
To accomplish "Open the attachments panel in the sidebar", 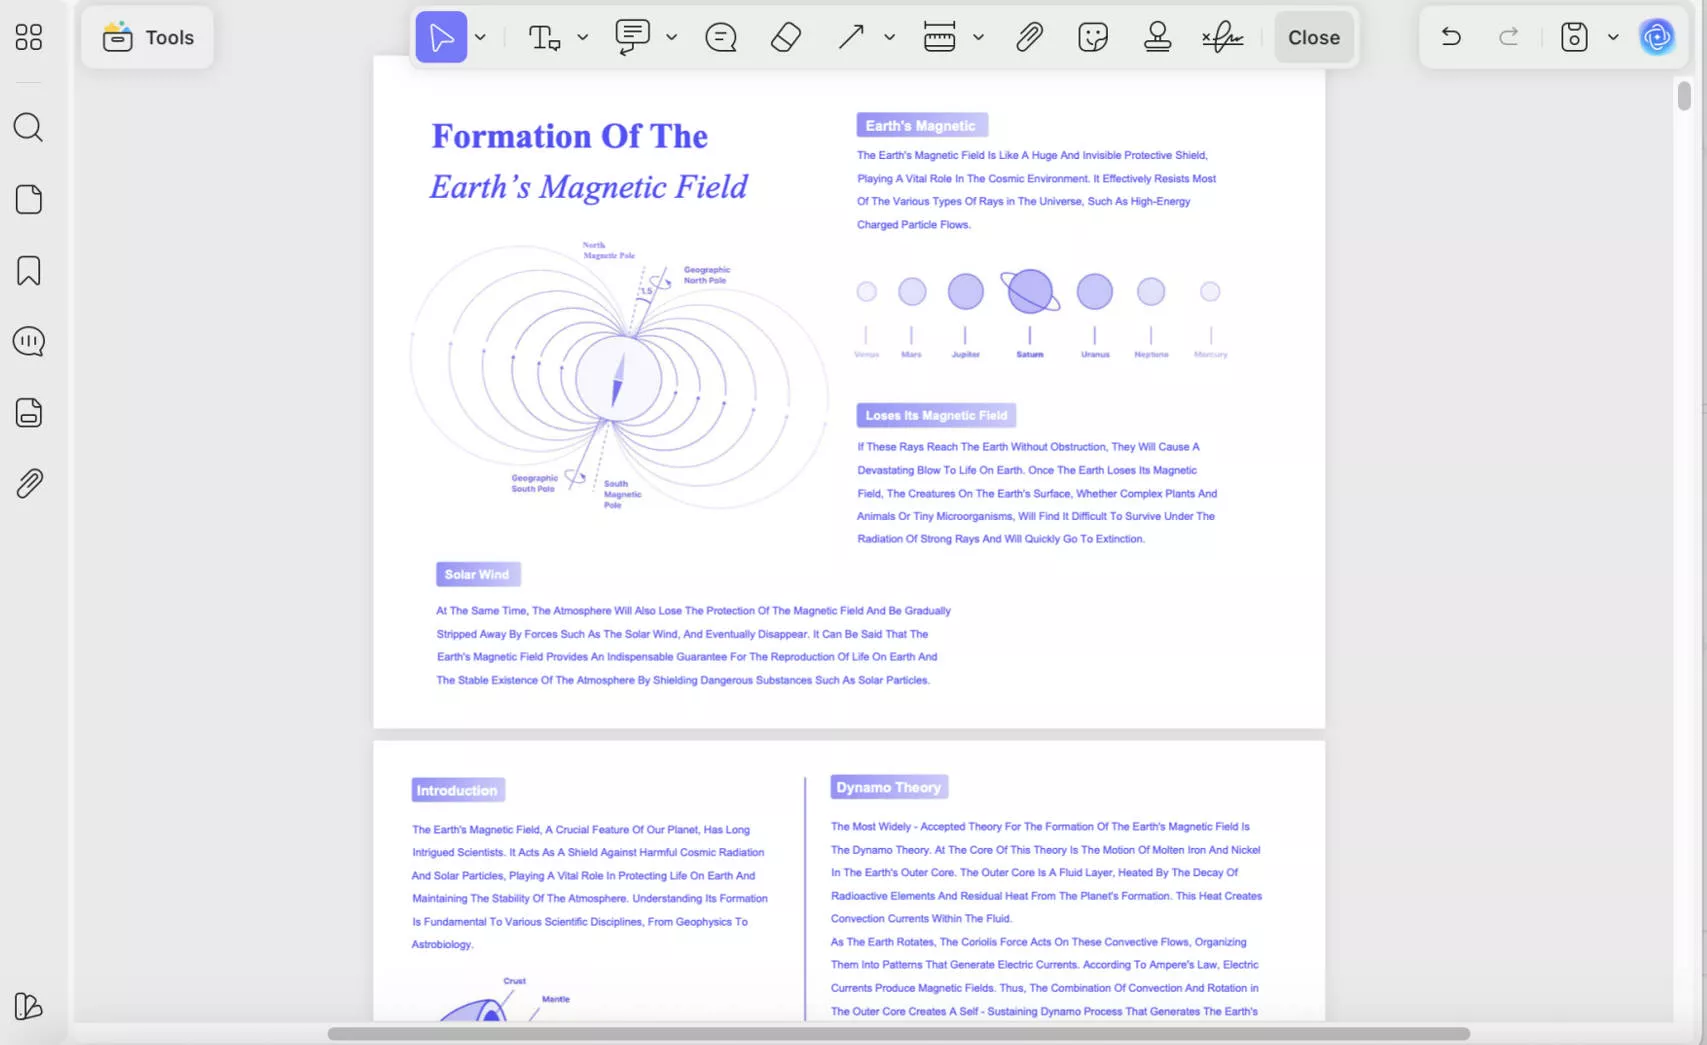I will tap(29, 484).
